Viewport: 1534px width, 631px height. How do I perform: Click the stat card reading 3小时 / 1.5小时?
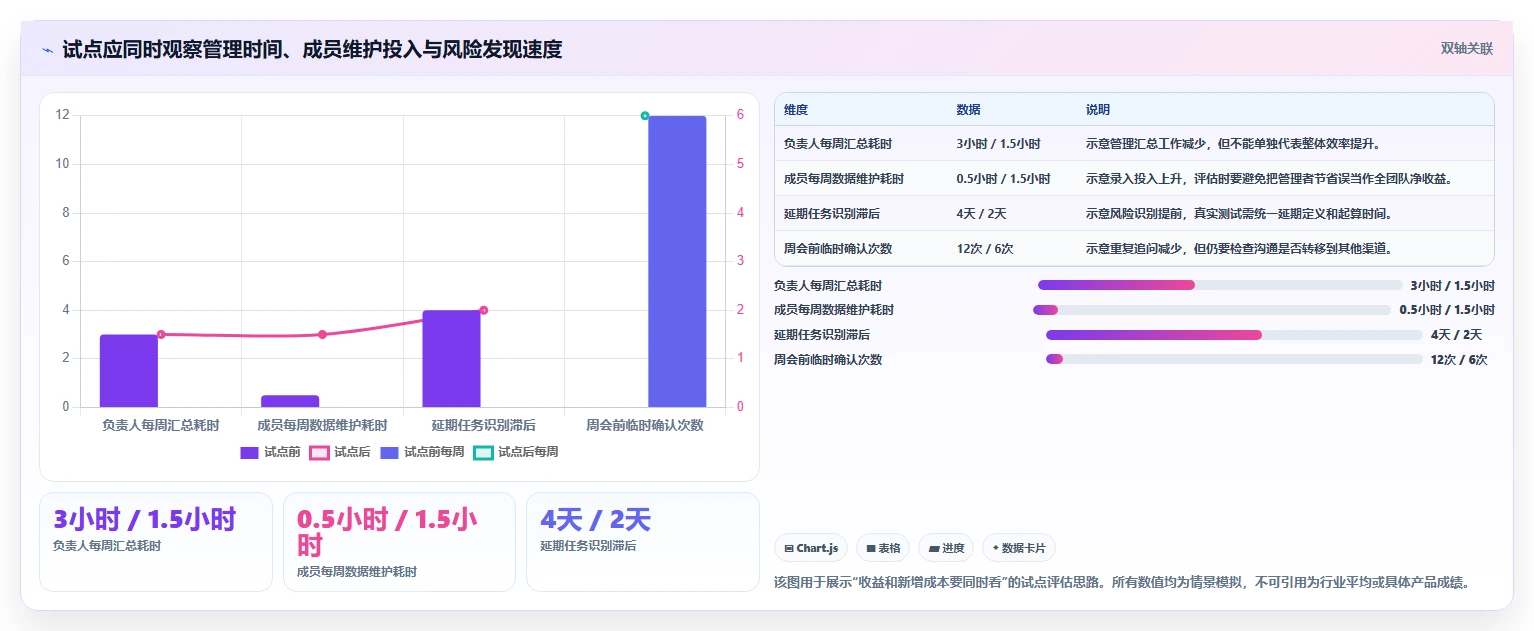(156, 542)
